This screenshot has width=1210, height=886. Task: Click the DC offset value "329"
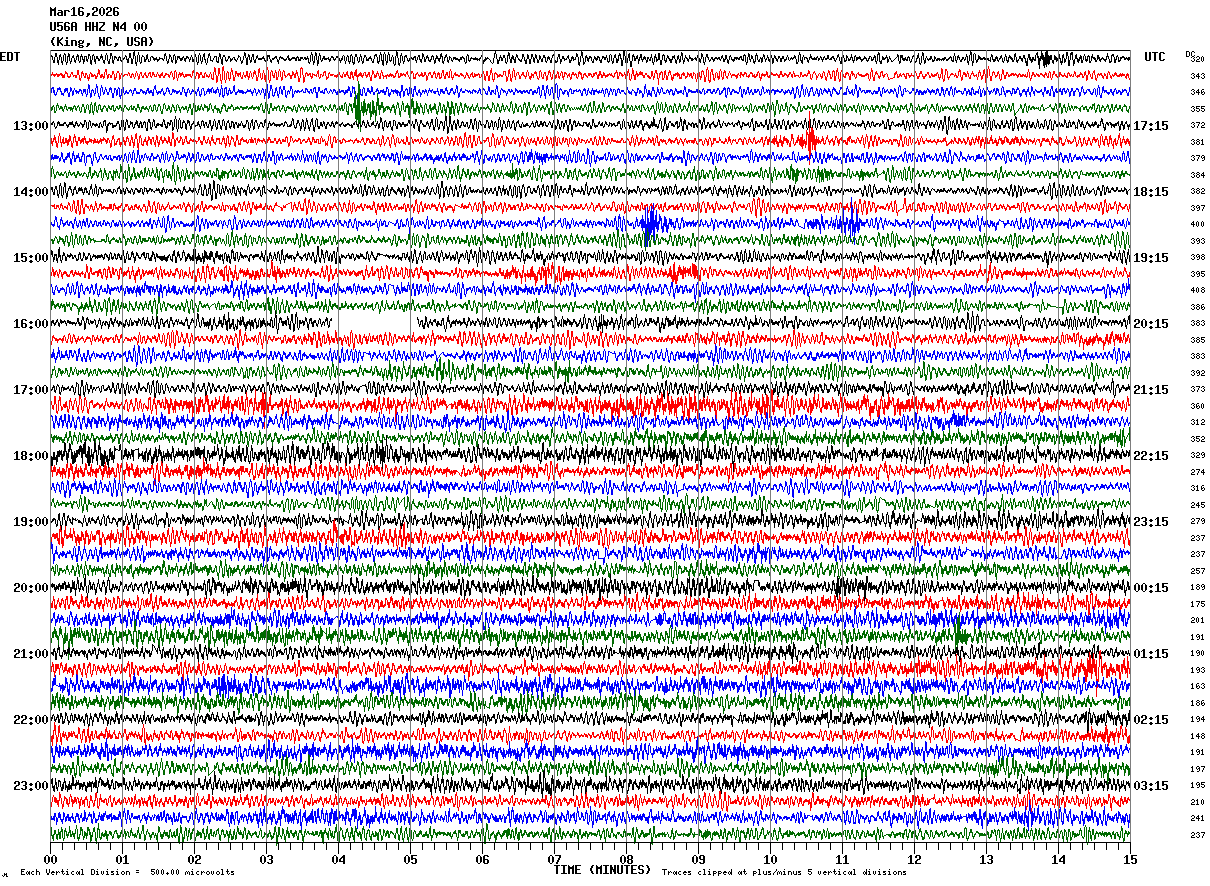1197,455
